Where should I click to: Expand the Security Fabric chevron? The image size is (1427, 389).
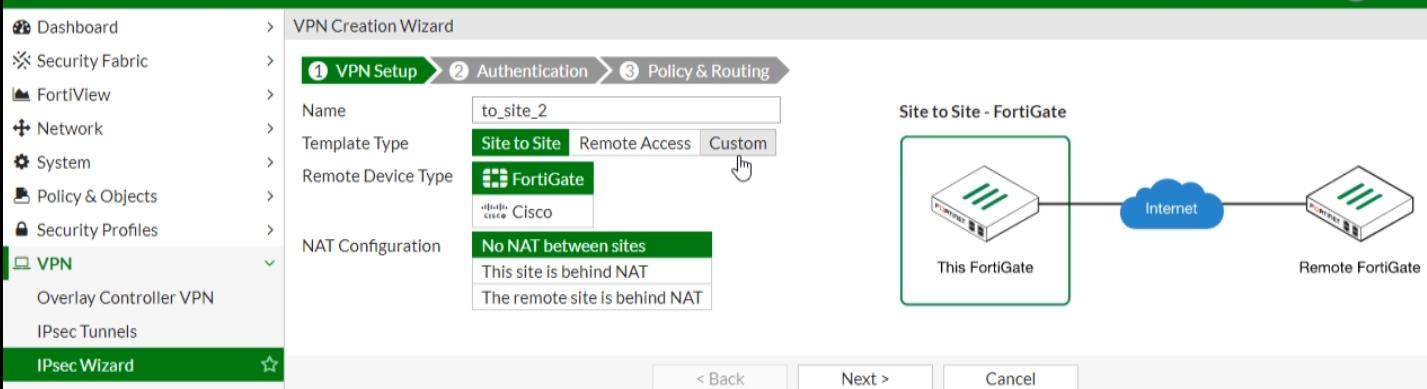tap(270, 61)
